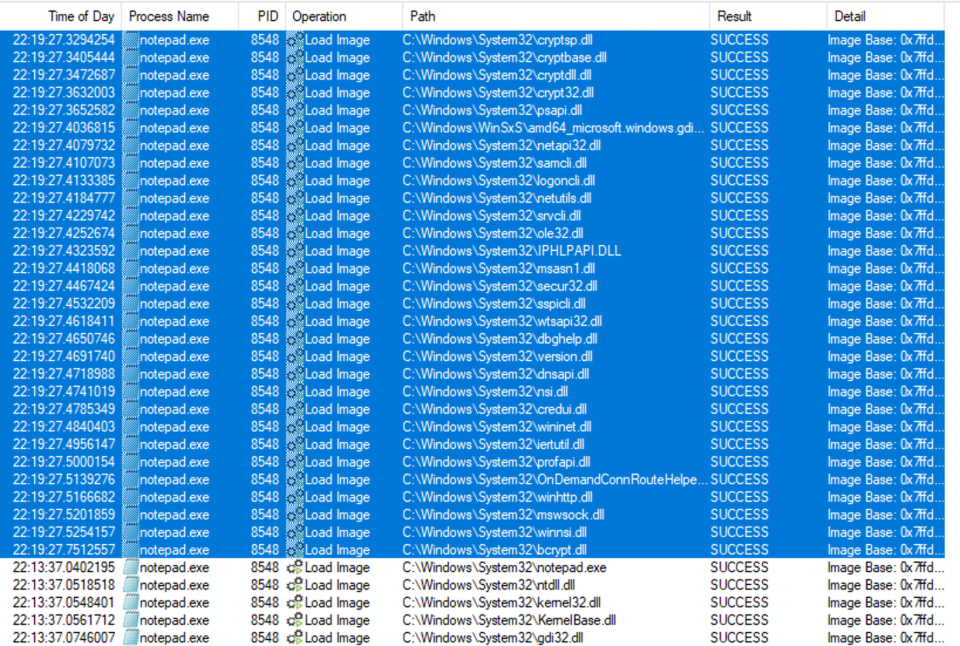The height and width of the screenshot is (646, 960).
Task: Click the Load Image icon in the psapi.dll row
Action: pos(295,110)
